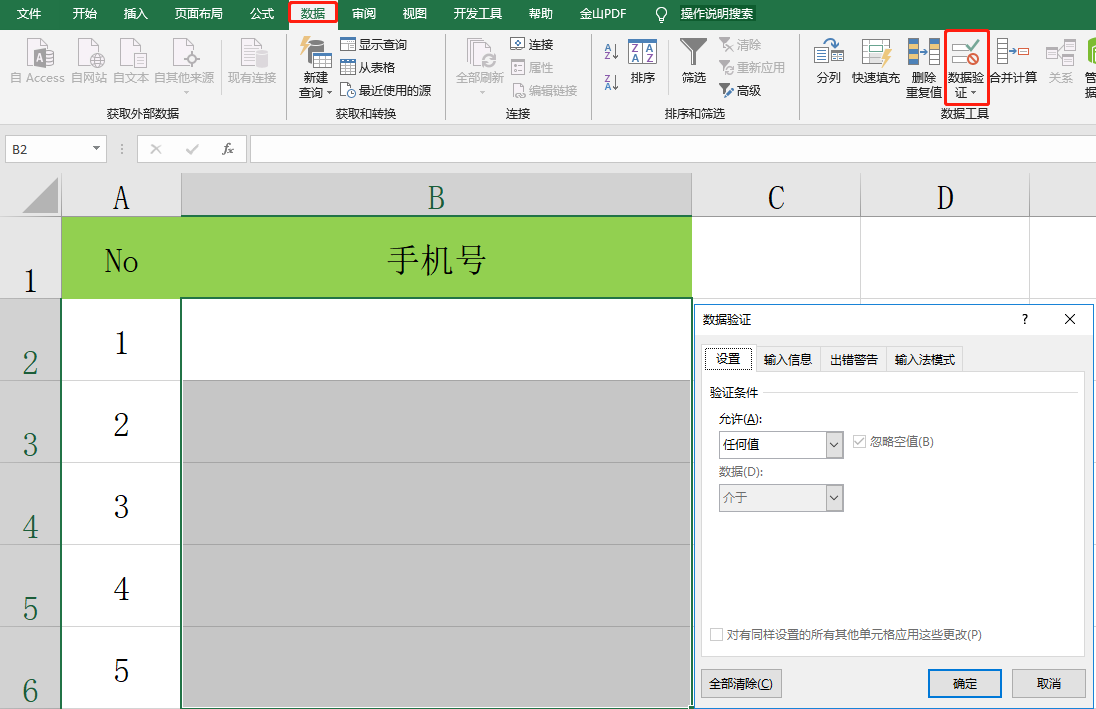The image size is (1096, 709).
Task: Open the 输入信息 tab in dialog
Action: (x=788, y=359)
